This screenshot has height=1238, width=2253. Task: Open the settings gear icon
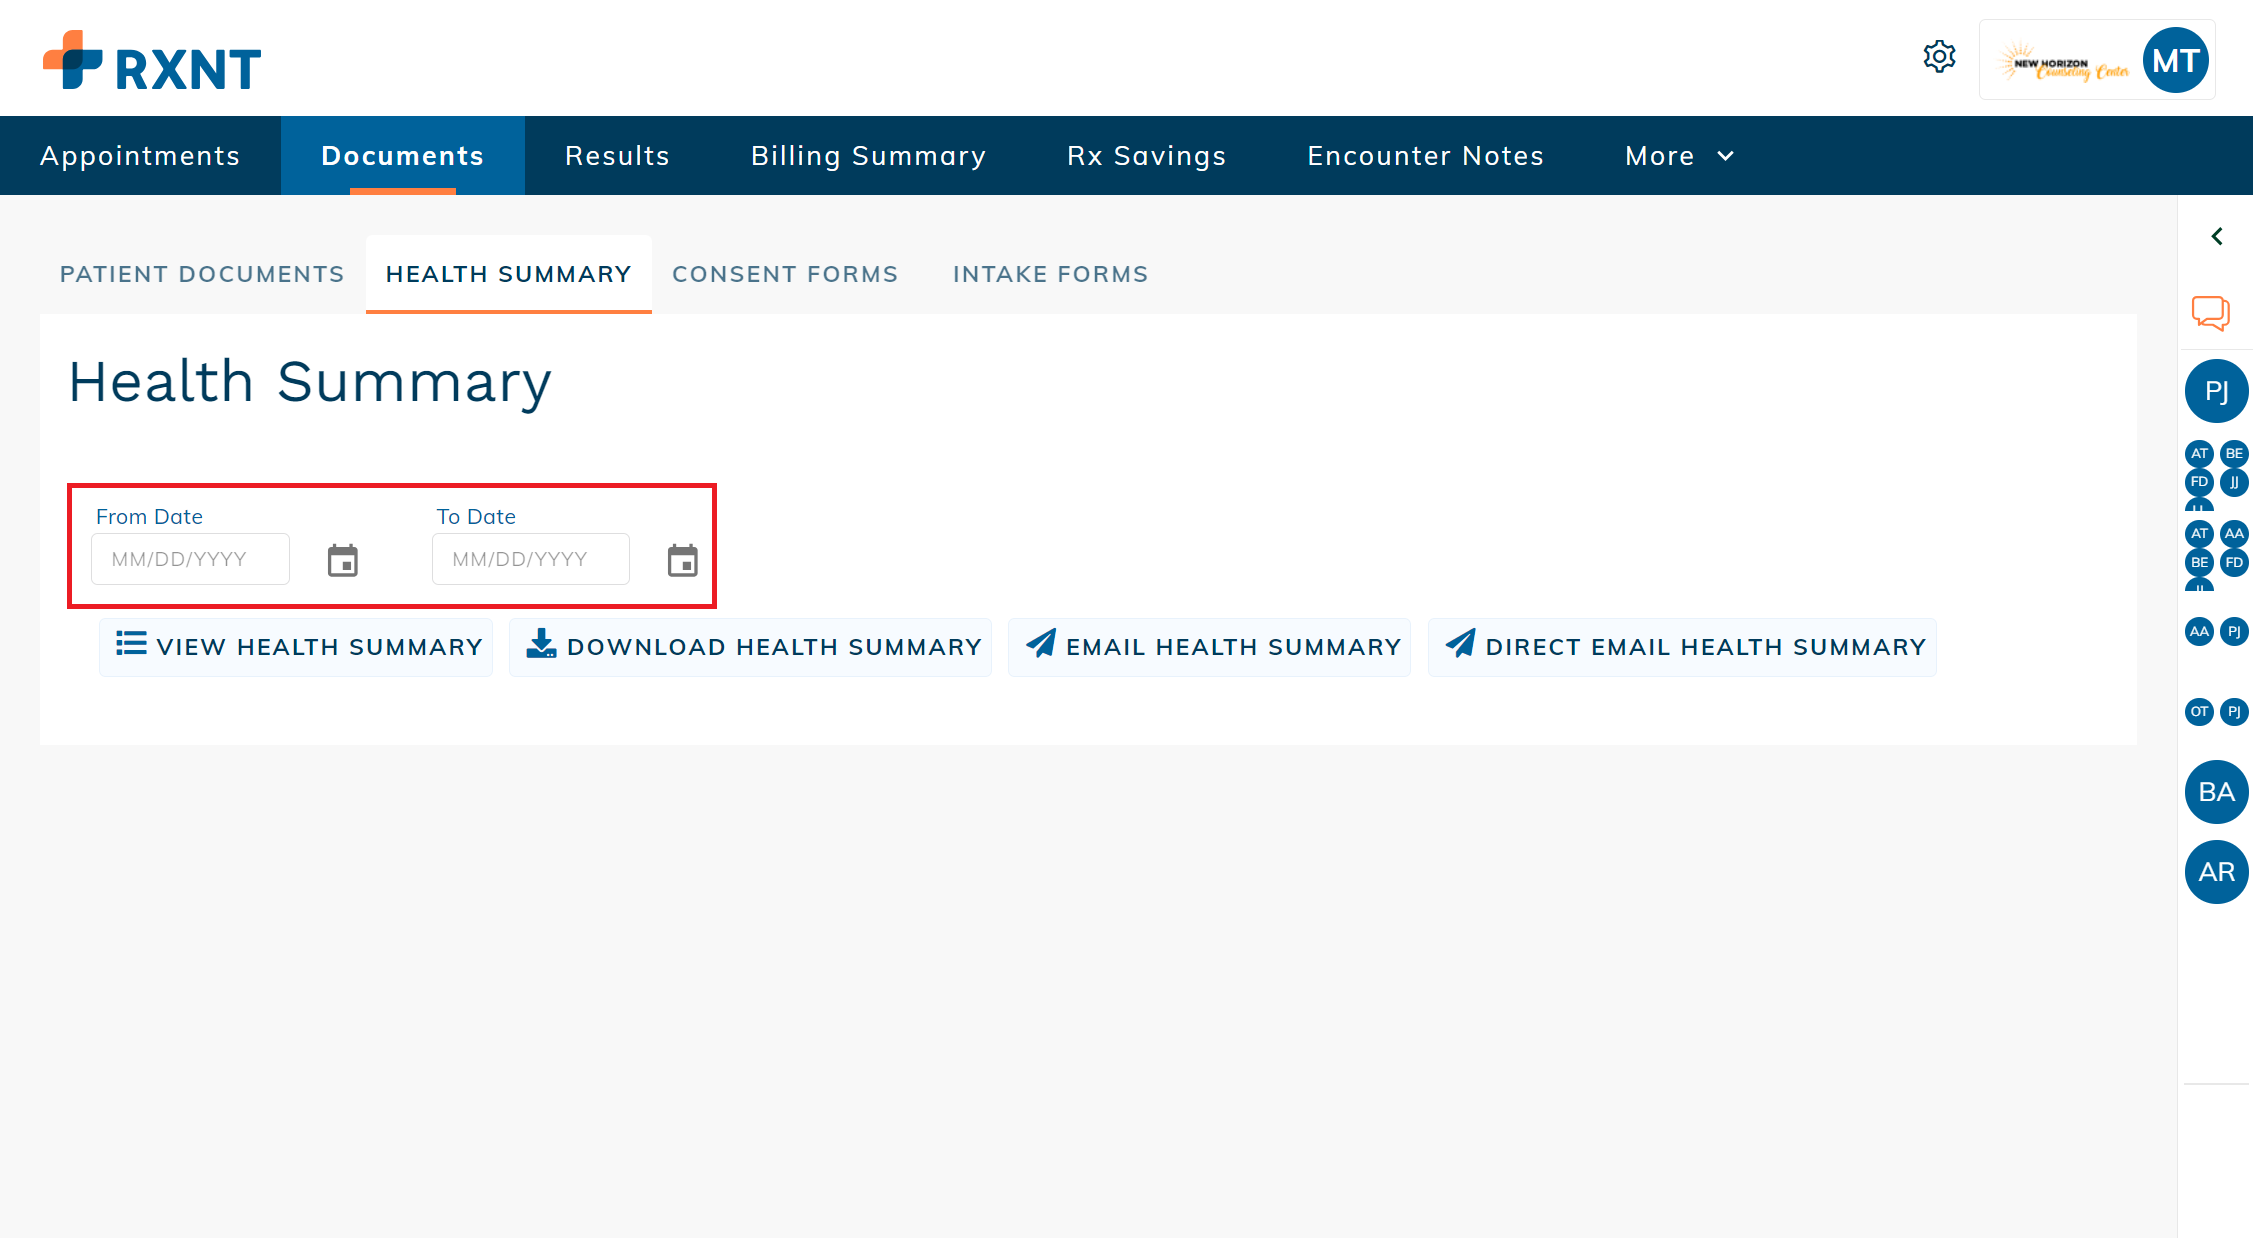pyautogui.click(x=1939, y=57)
